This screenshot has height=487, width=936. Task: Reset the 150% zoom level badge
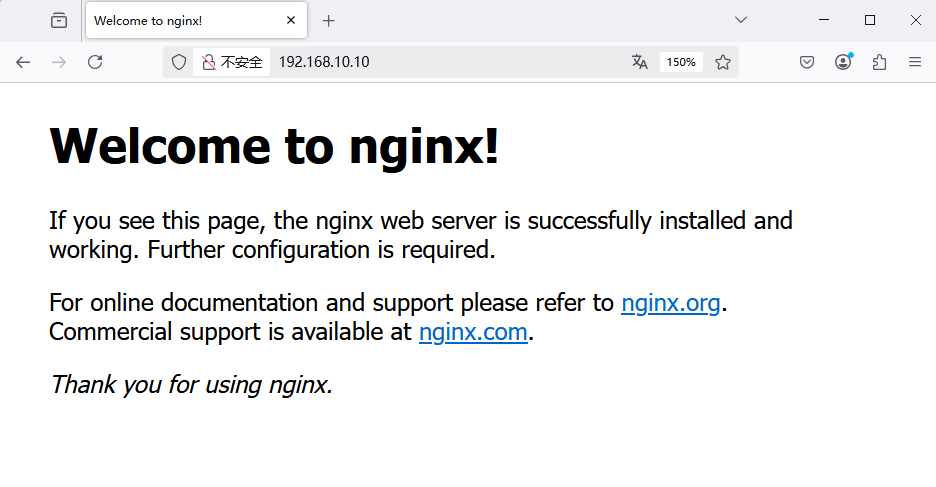(681, 62)
